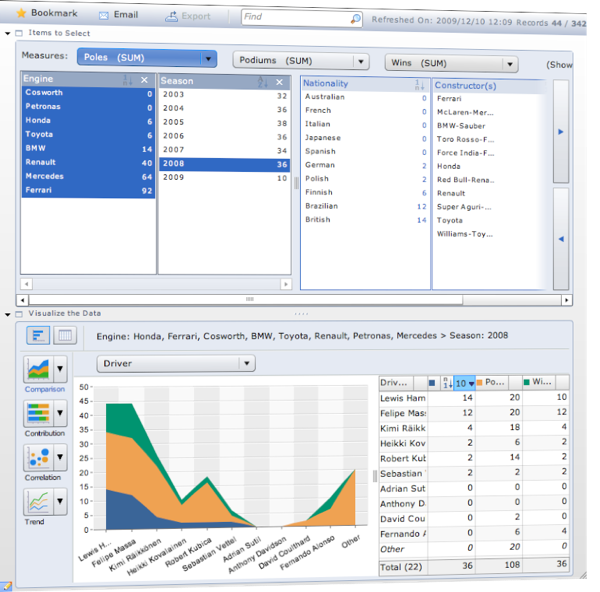Click the magnifier icon in the Find box
Viewport: 600px width, 592px height.
tap(355, 18)
